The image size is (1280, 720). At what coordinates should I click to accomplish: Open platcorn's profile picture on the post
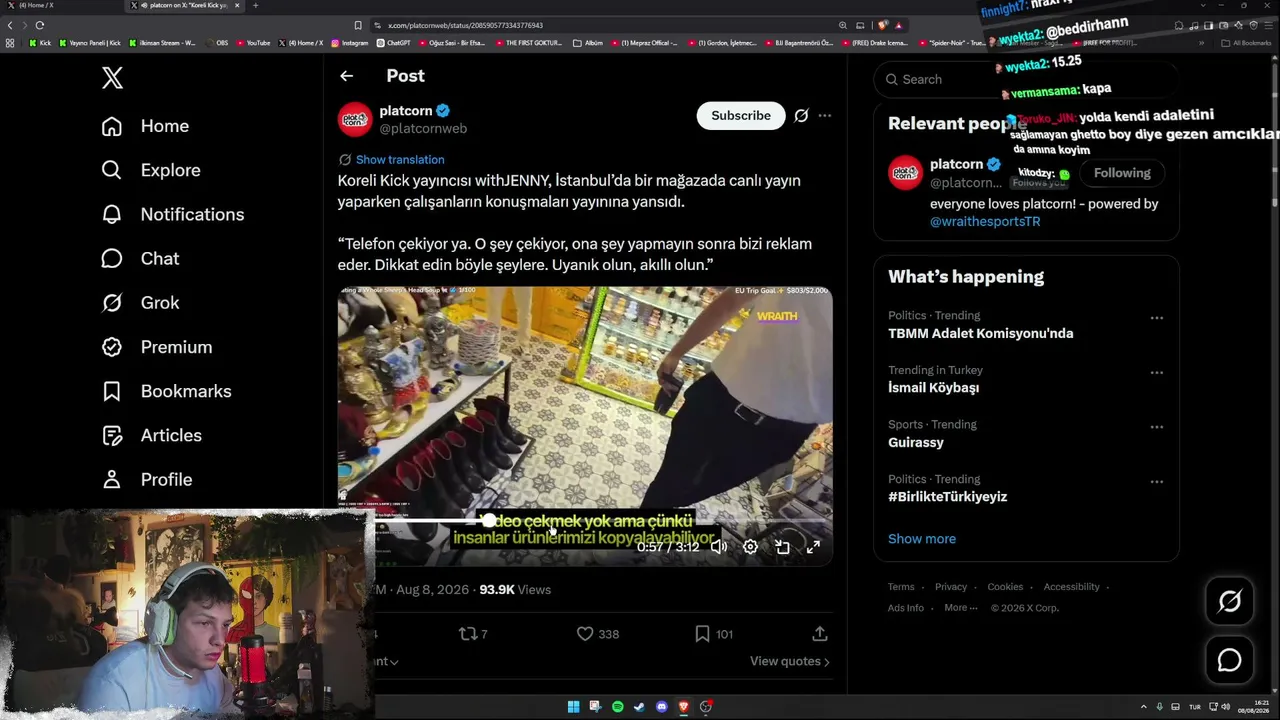355,119
